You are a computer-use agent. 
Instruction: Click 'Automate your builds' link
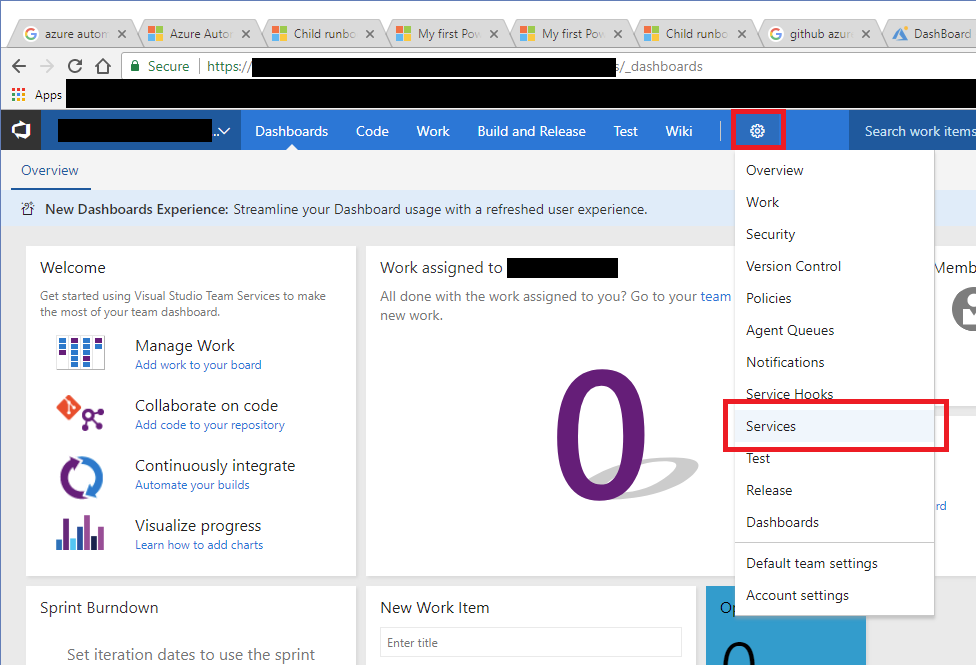192,485
